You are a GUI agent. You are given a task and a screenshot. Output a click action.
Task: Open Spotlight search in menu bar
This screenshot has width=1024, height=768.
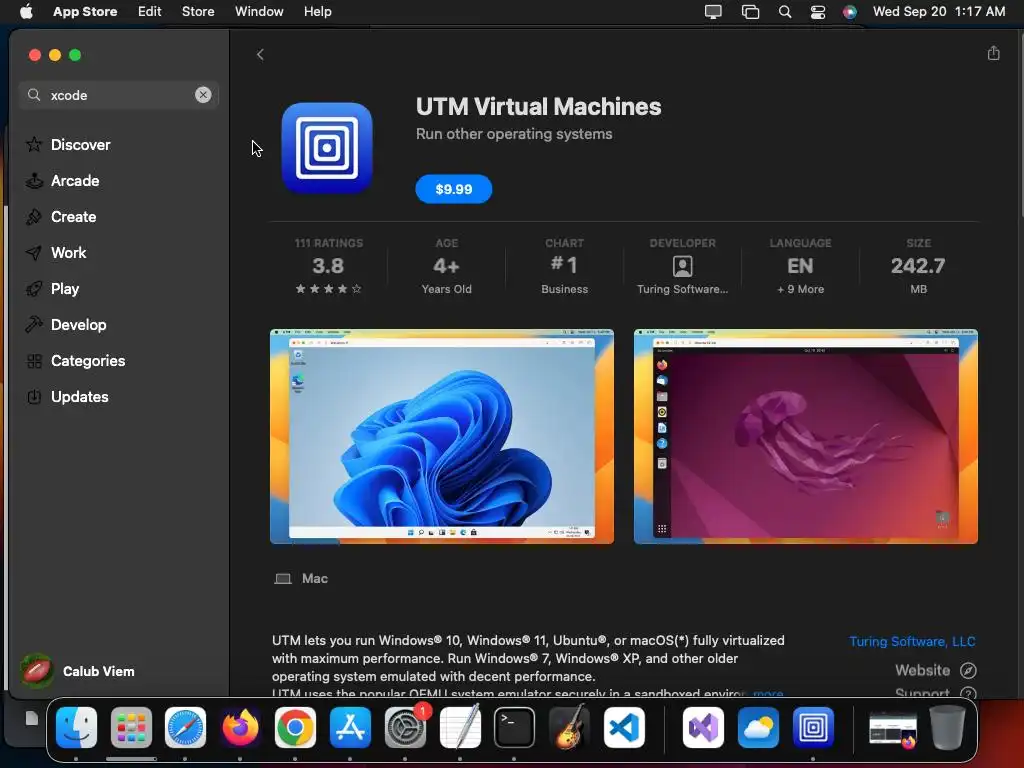coord(785,12)
